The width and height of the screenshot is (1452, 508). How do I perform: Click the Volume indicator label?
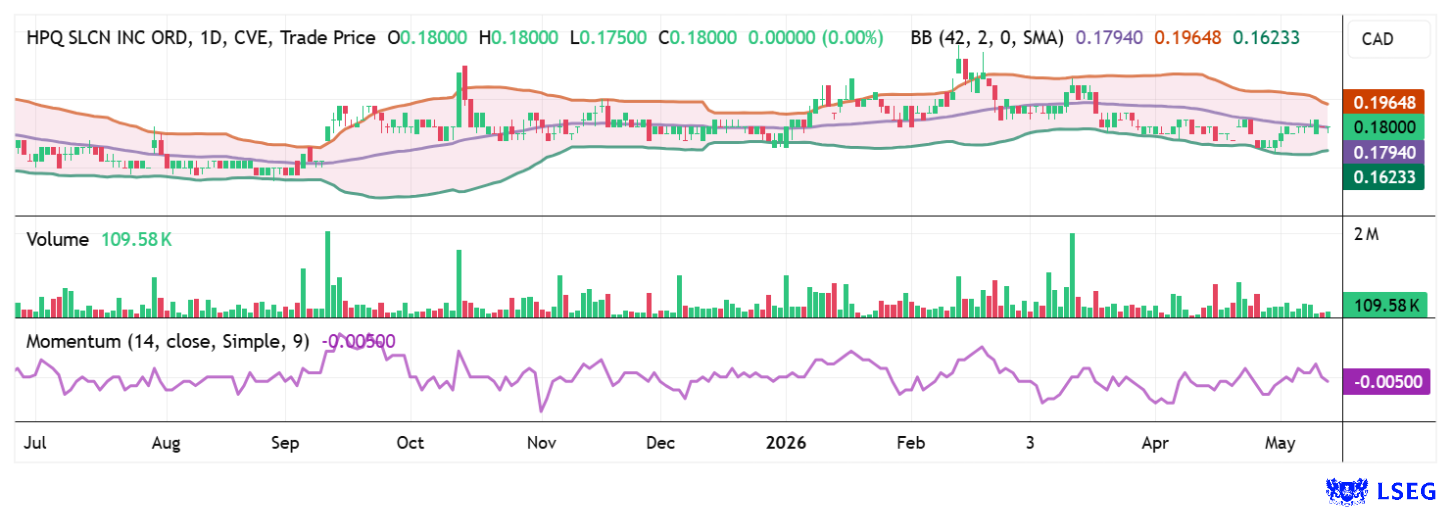click(x=58, y=240)
